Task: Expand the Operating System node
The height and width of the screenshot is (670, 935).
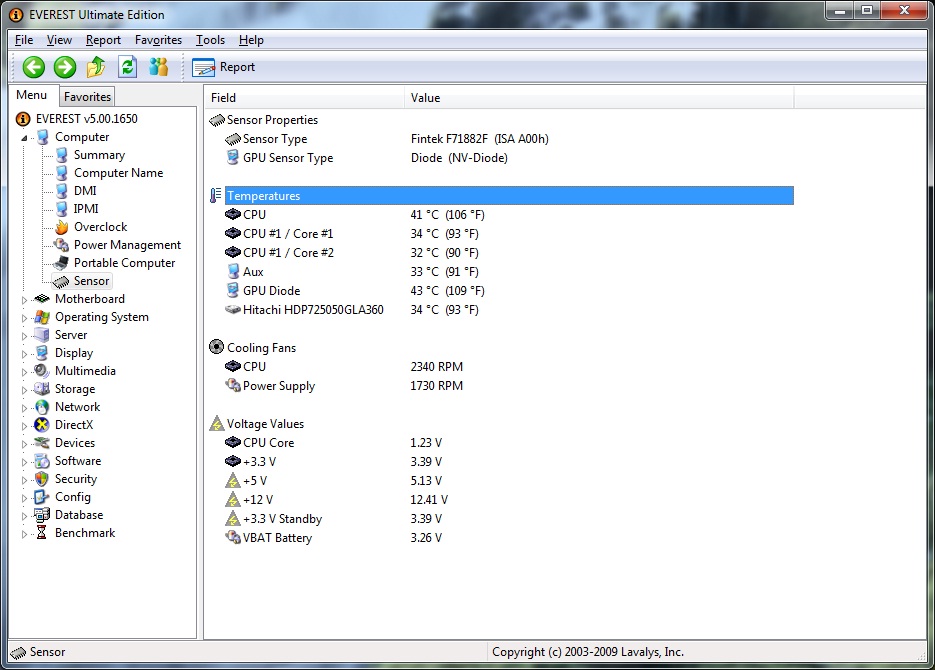Action: pos(25,317)
